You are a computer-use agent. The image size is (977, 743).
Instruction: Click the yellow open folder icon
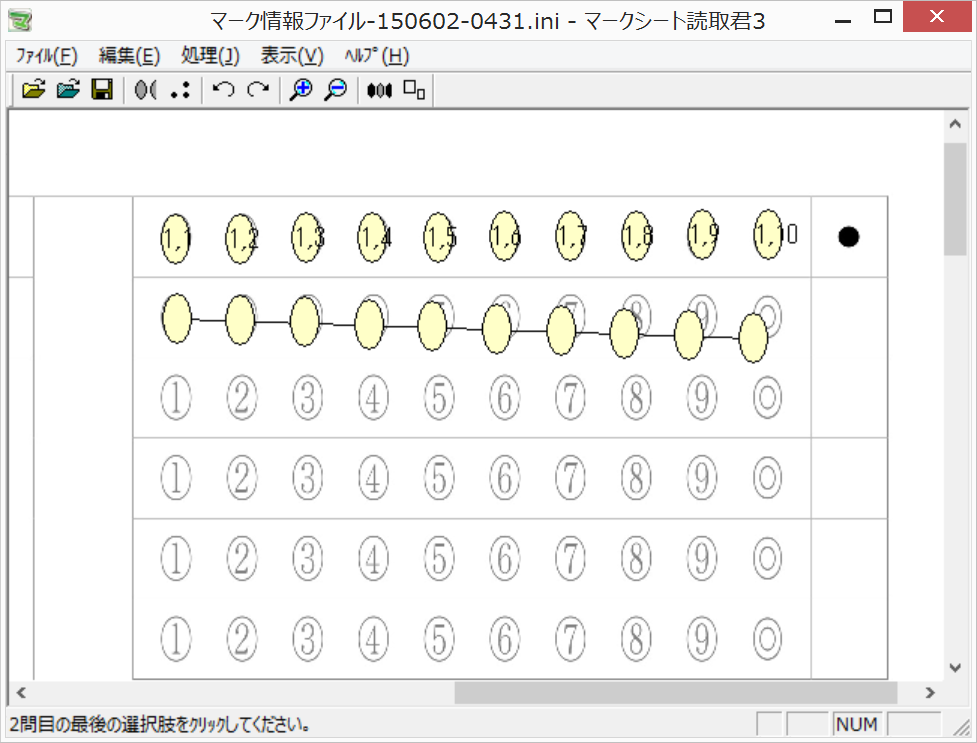tap(34, 90)
